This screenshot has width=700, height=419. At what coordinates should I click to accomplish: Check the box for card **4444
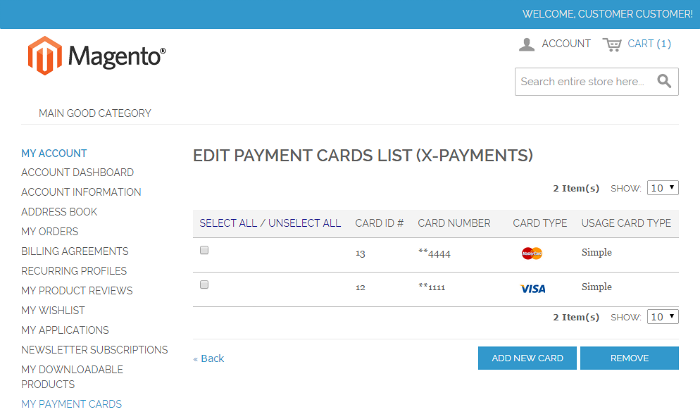204,250
